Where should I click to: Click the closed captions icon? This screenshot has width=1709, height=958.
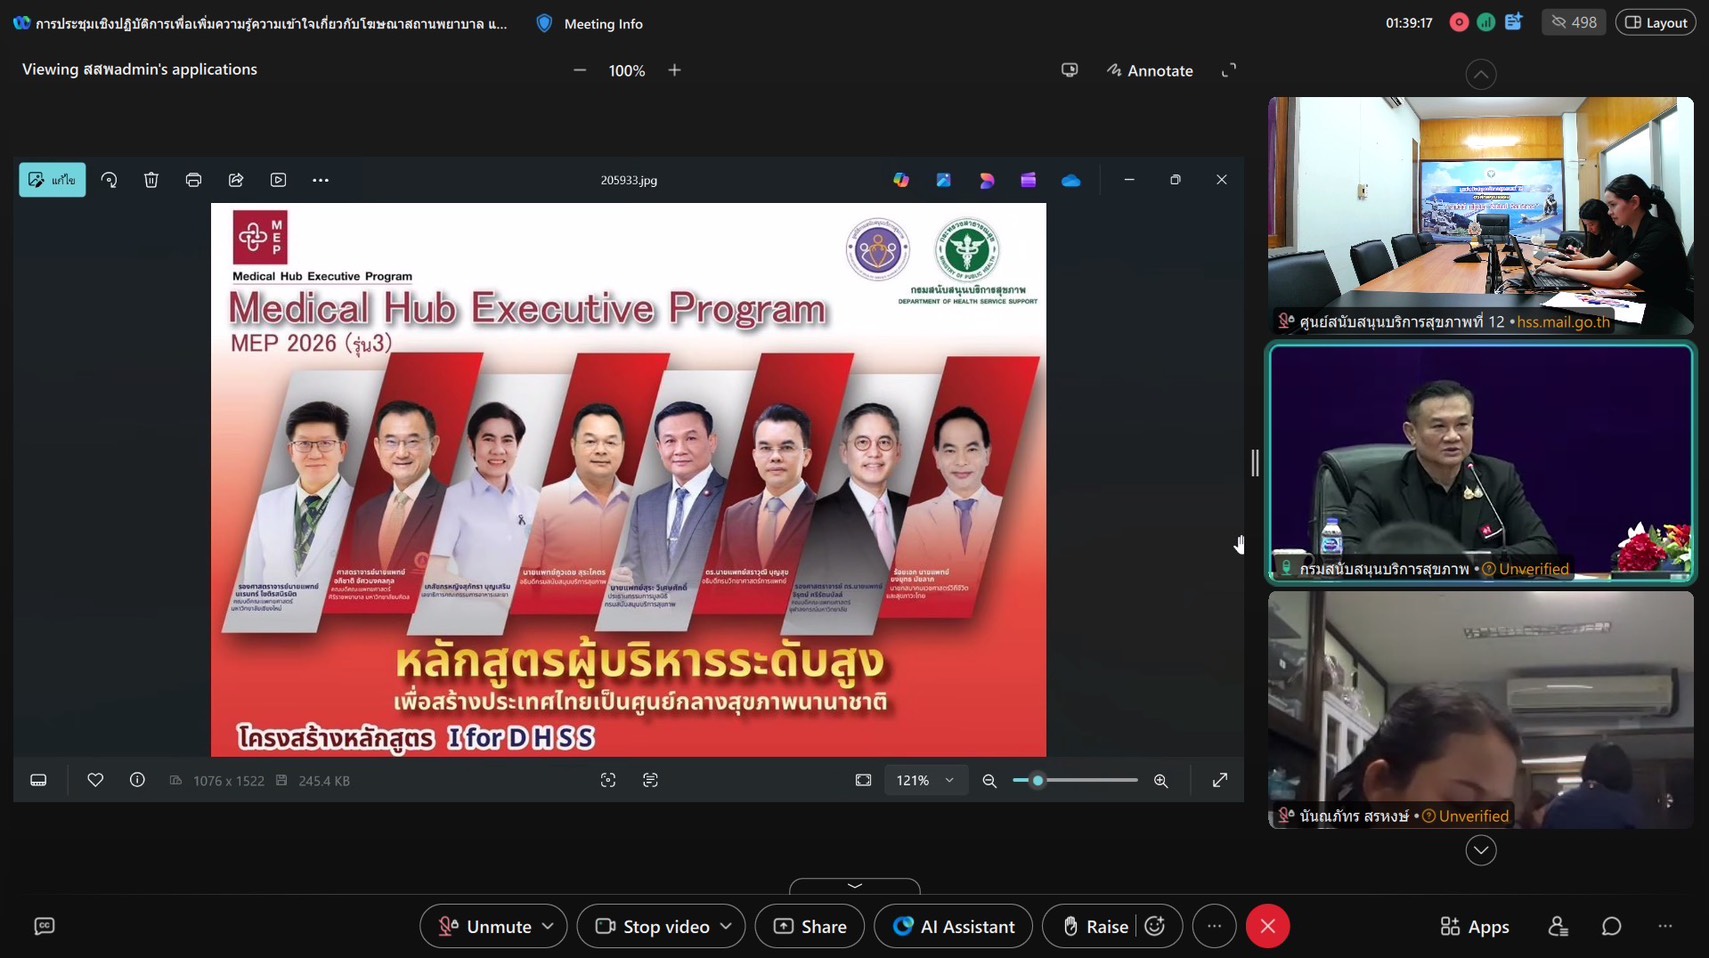coord(44,926)
